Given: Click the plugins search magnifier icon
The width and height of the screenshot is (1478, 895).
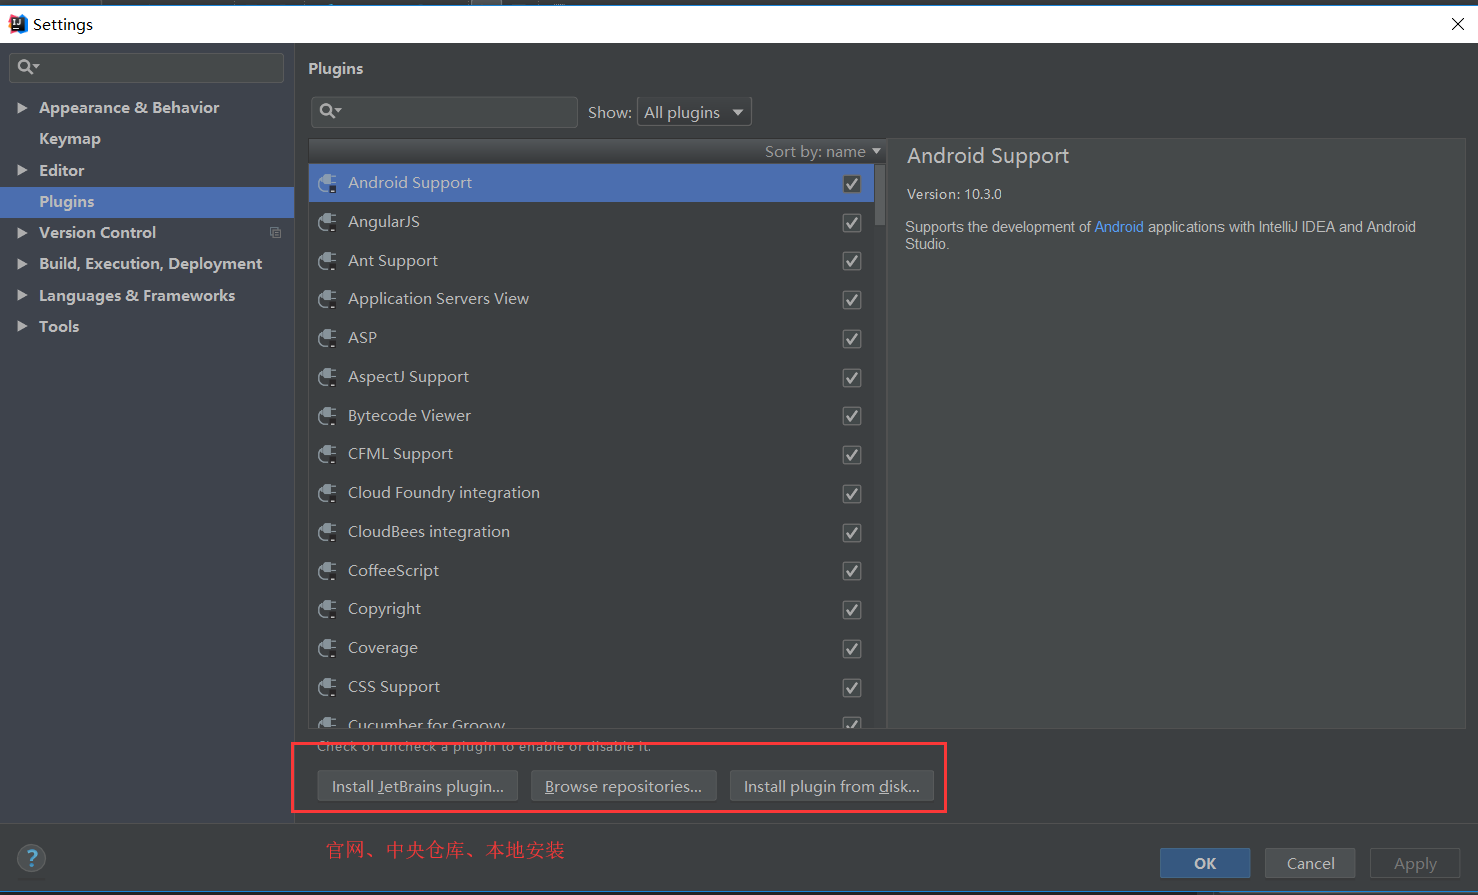Looking at the screenshot, I should (330, 111).
